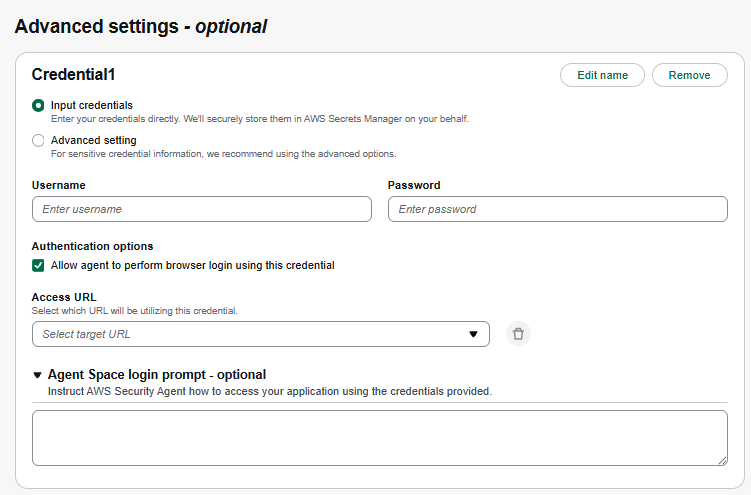This screenshot has width=751, height=495.
Task: Grab the resize handle of the prompt textarea
Action: pyautogui.click(x=721, y=459)
